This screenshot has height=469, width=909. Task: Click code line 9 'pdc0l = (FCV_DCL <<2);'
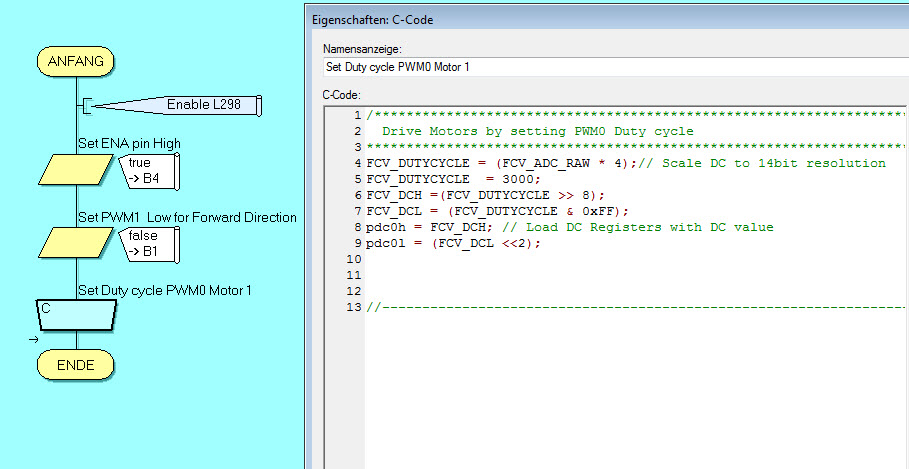(453, 243)
